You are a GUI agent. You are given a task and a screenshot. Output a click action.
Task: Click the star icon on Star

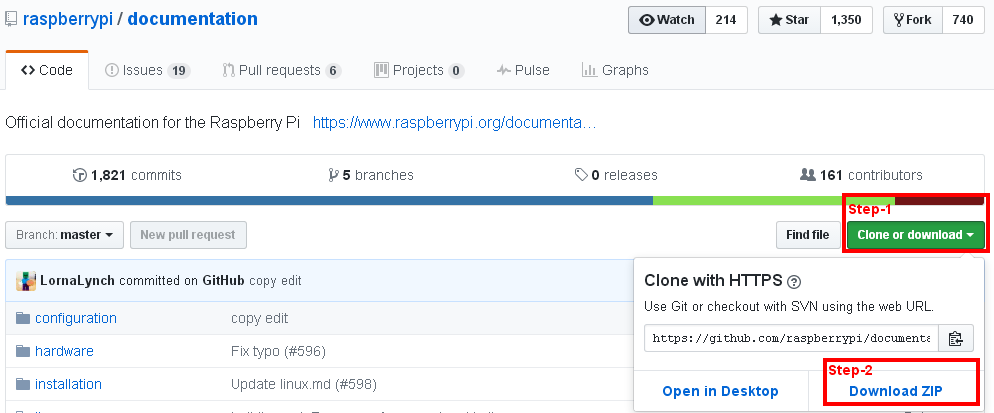(x=776, y=20)
